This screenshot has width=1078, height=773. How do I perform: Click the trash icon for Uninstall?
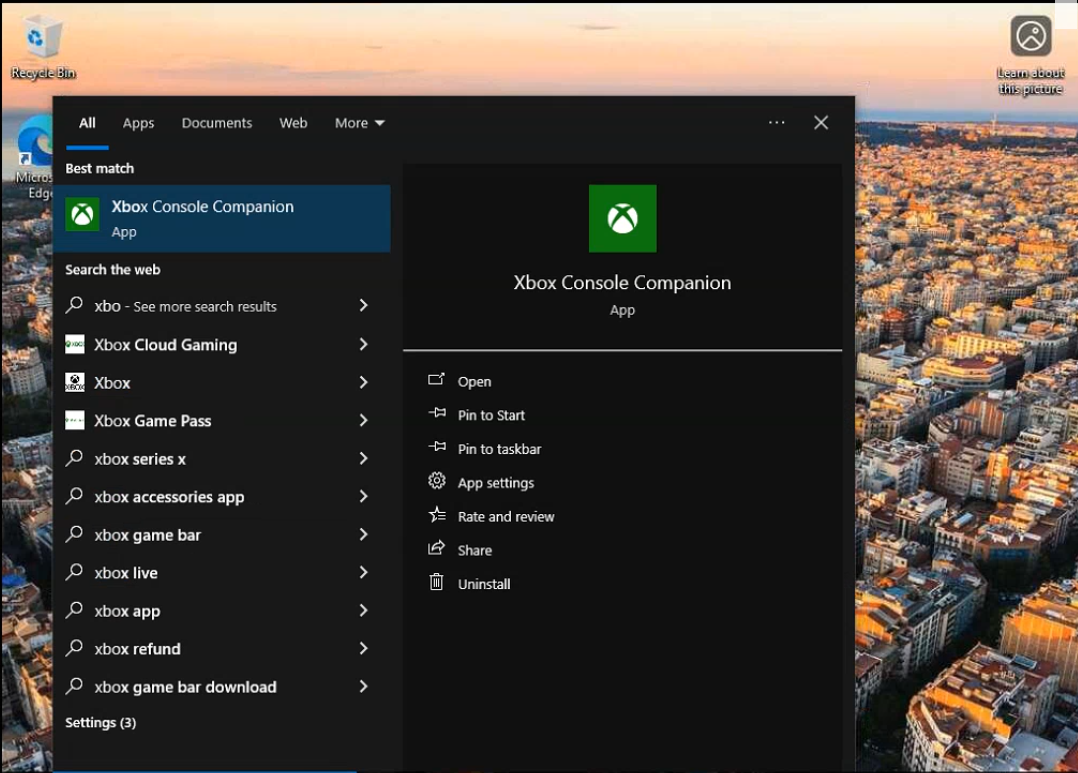(x=437, y=583)
